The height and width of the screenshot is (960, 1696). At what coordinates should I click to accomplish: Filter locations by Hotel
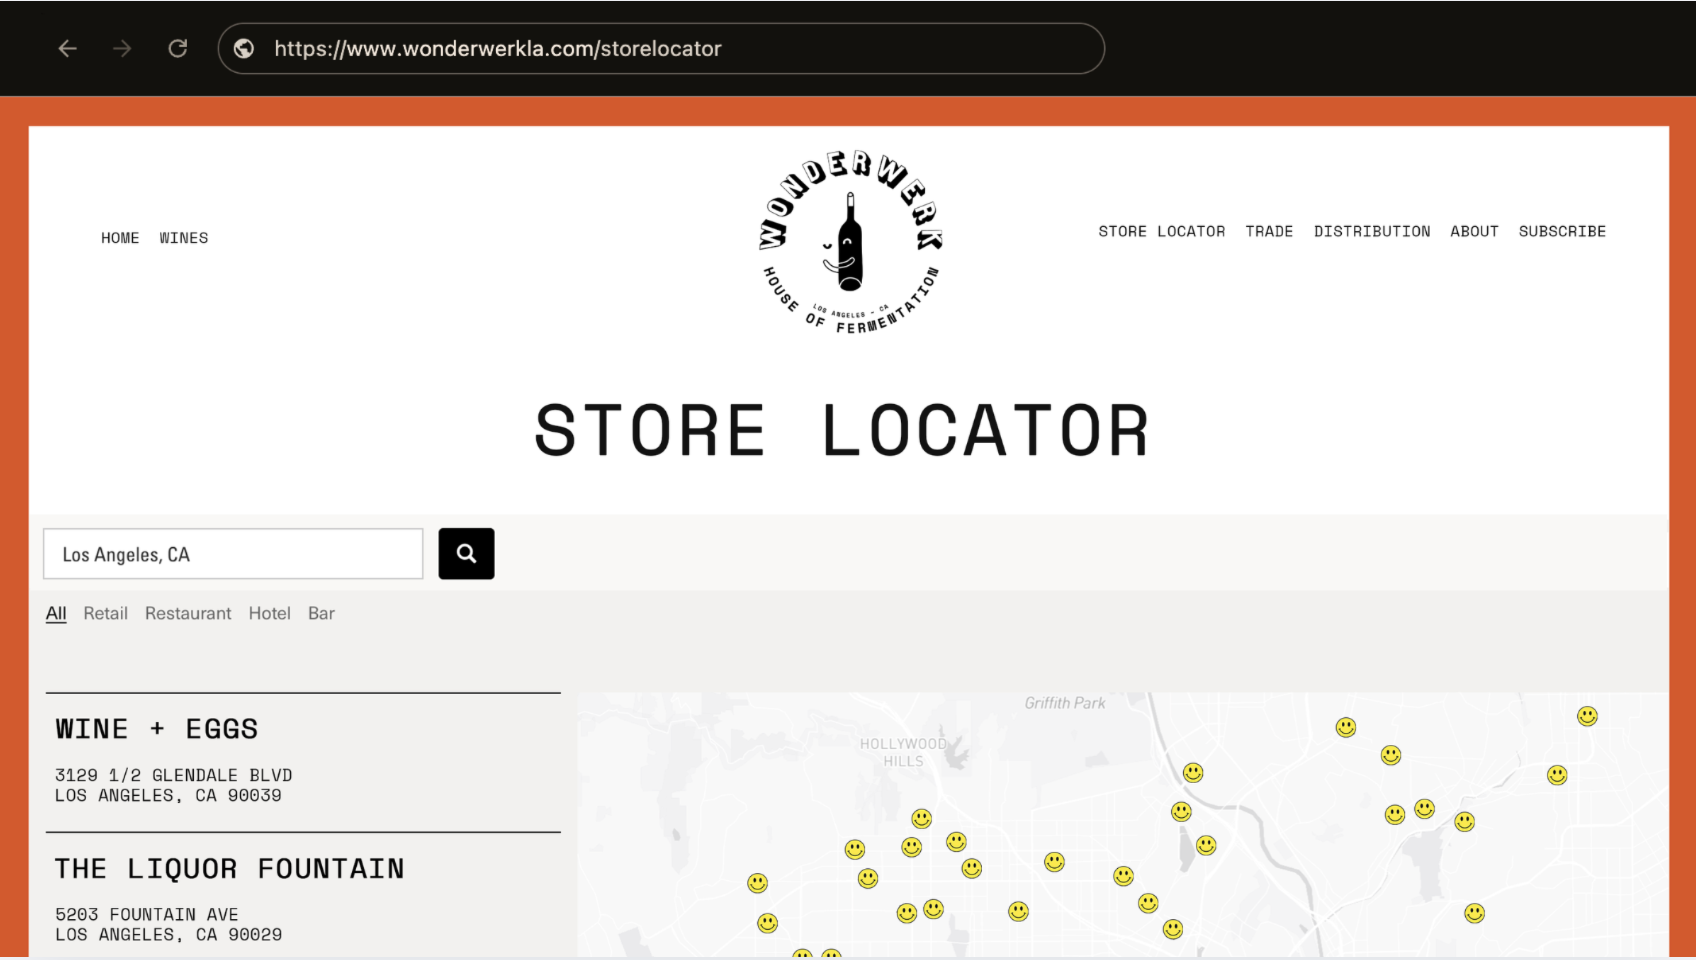(270, 613)
